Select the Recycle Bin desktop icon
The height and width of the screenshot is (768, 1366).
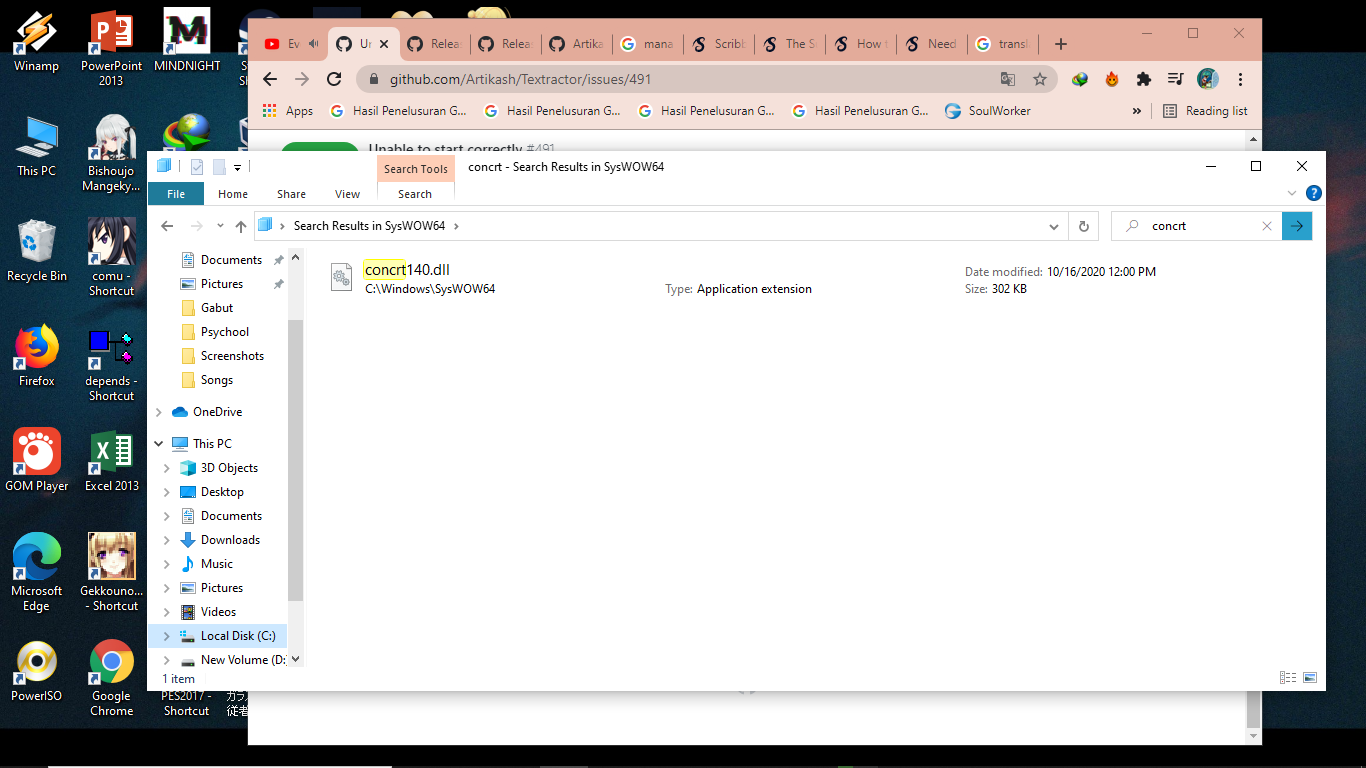pos(37,251)
